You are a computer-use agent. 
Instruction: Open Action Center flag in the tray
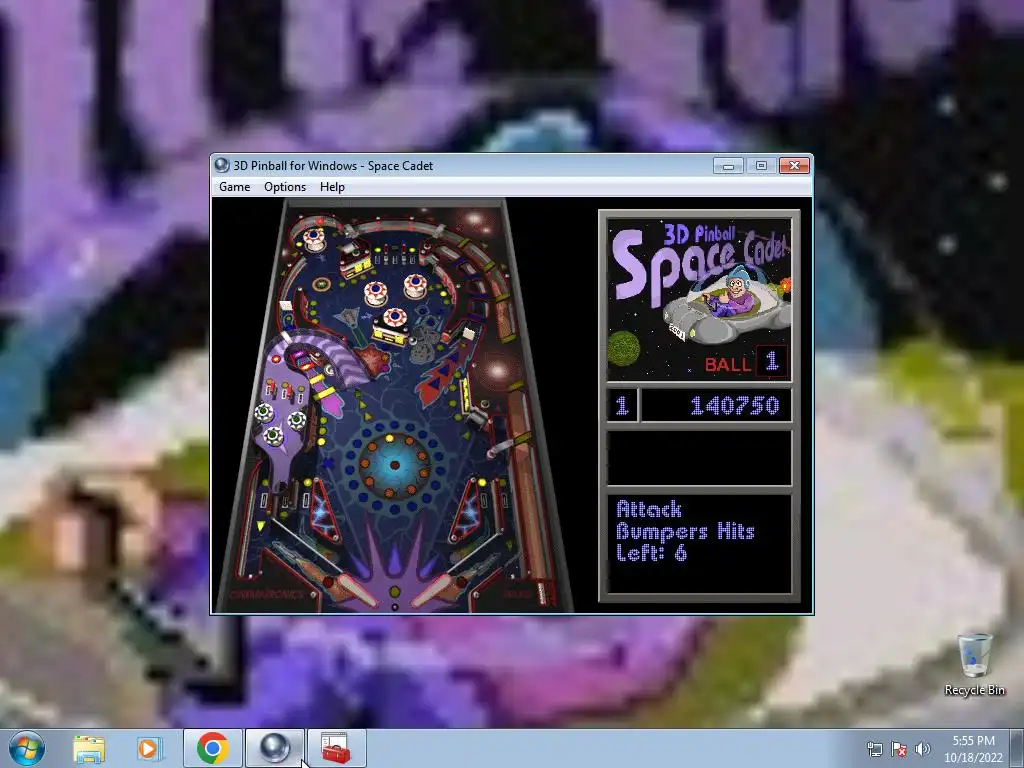pos(899,749)
